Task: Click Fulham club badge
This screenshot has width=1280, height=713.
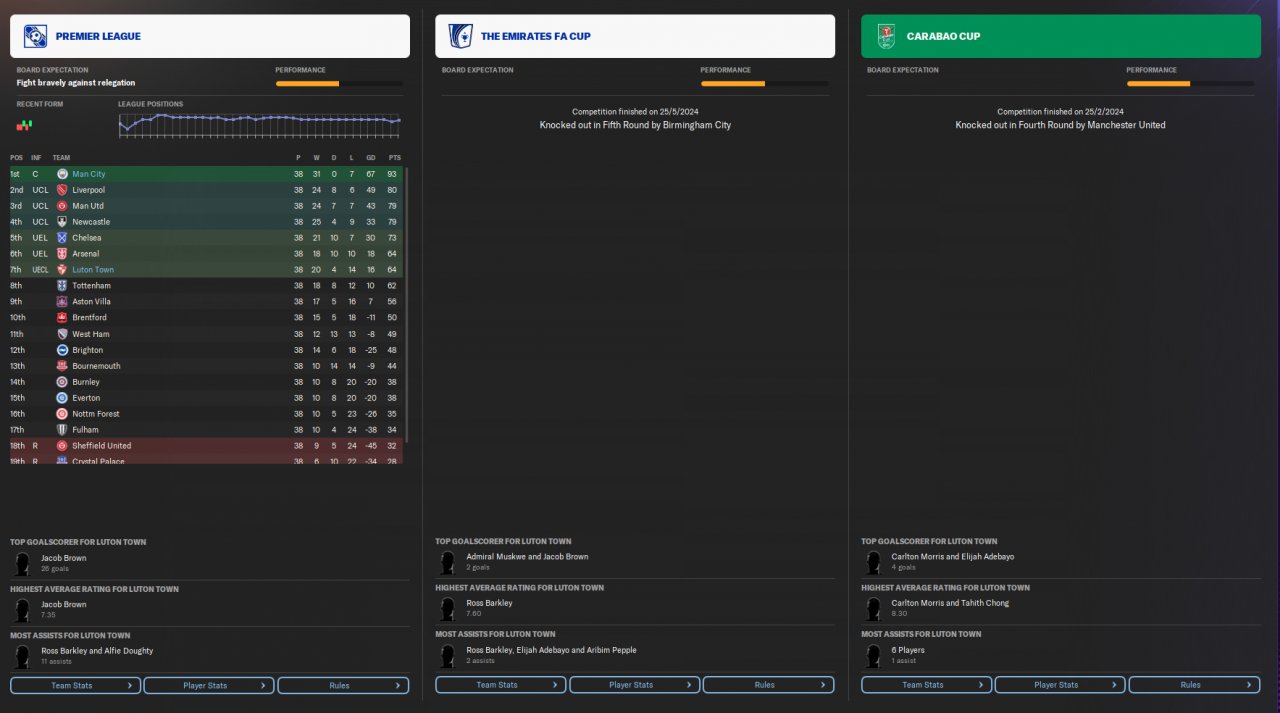Action: [62, 430]
